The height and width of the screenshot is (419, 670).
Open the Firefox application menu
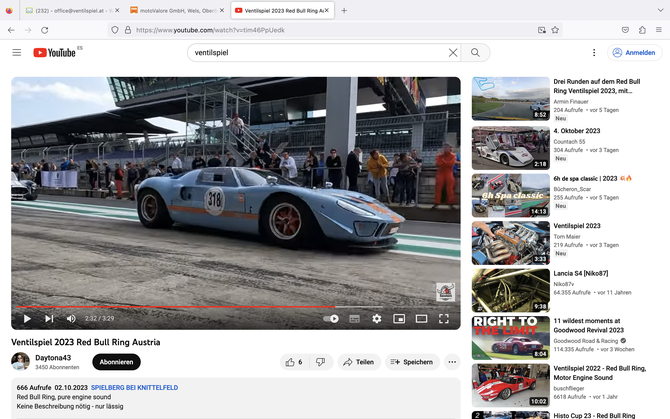[659, 30]
